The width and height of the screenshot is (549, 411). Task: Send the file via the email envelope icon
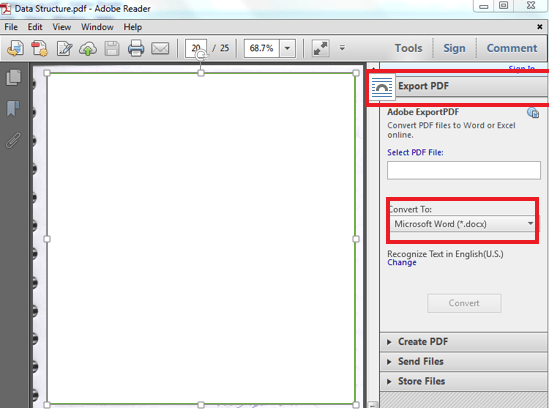(x=160, y=48)
